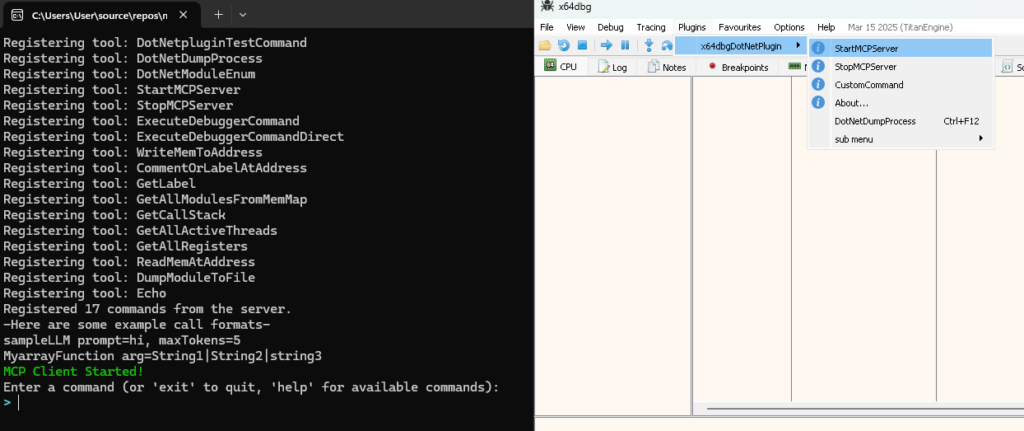Click the x64dbg bug icon in title bar

(x=547, y=7)
